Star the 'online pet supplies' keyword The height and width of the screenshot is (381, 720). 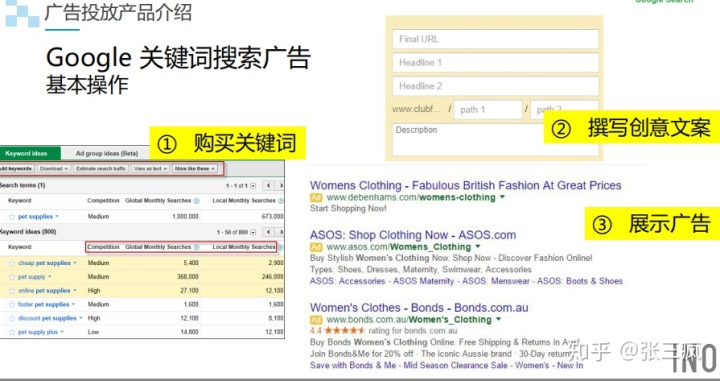pyautogui.click(x=12, y=291)
